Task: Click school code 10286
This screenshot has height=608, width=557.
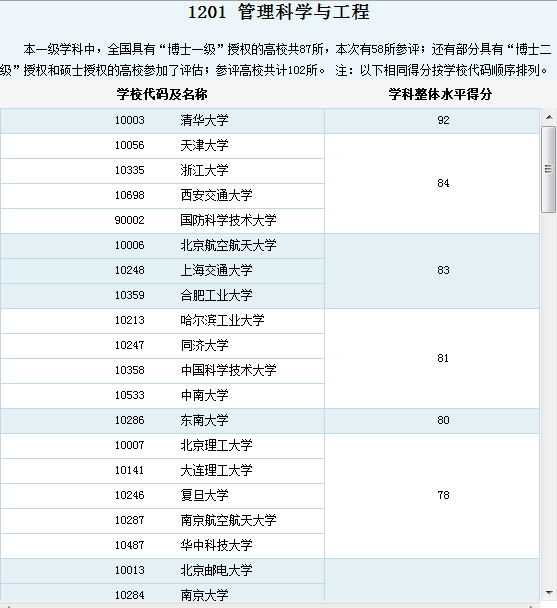Action: pyautogui.click(x=130, y=420)
